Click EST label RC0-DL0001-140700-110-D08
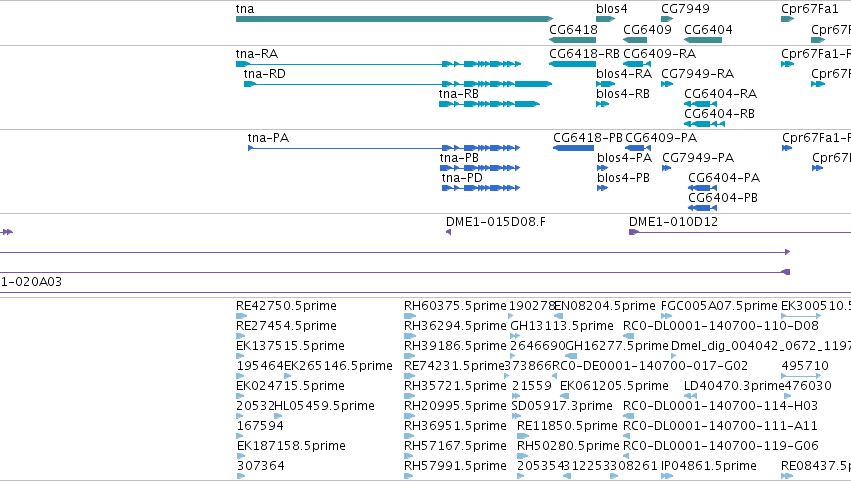 [721, 326]
